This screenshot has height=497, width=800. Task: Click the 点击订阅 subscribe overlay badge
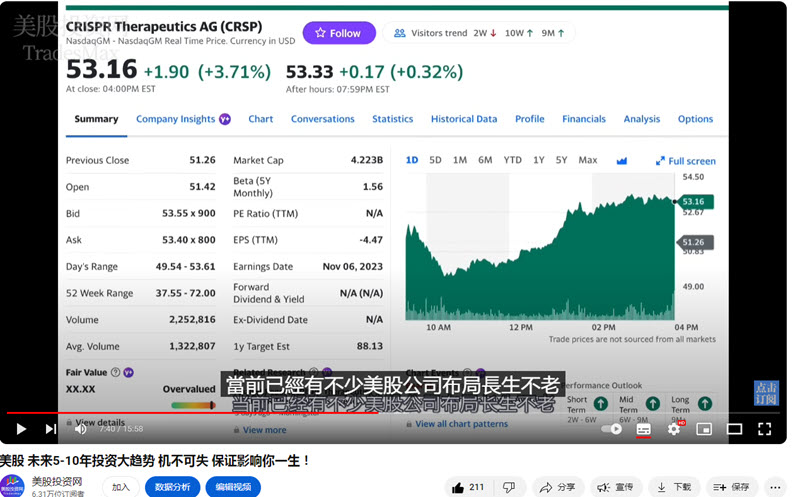click(x=766, y=393)
